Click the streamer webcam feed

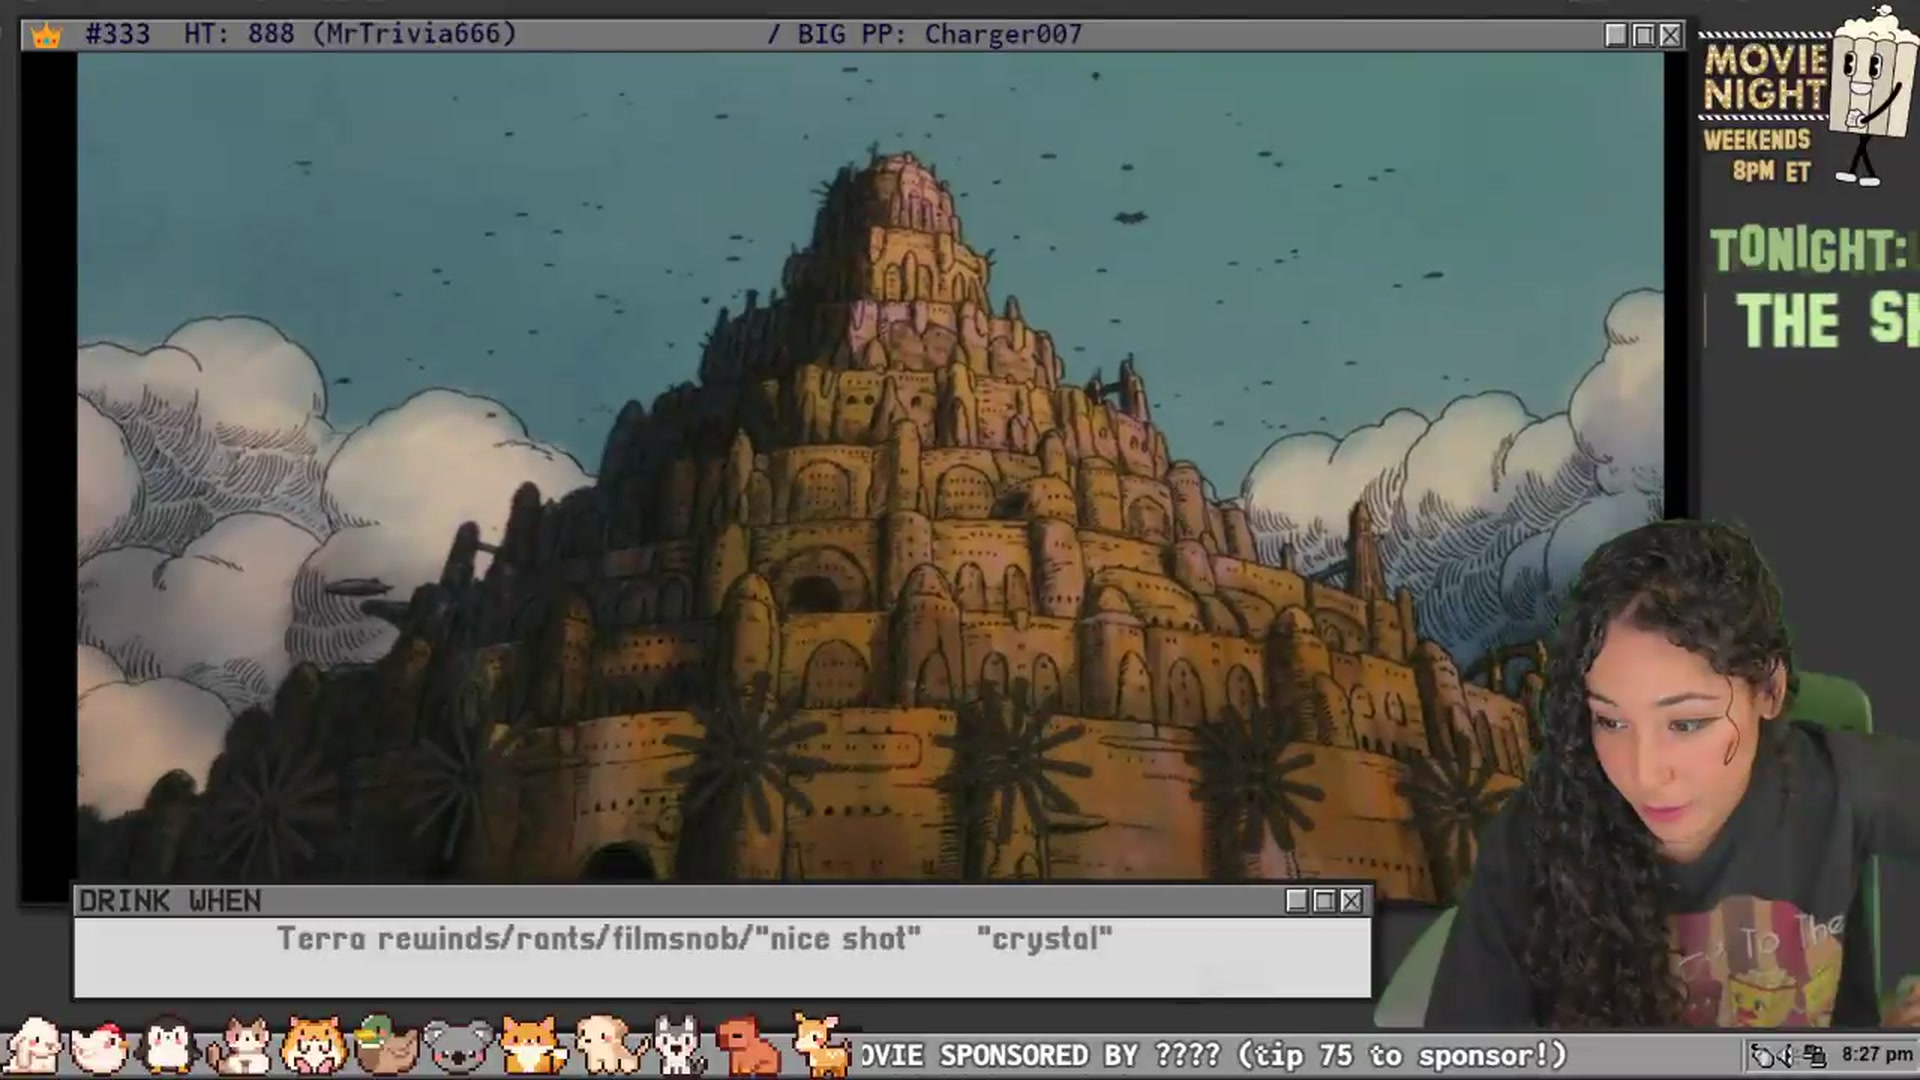[1650, 775]
